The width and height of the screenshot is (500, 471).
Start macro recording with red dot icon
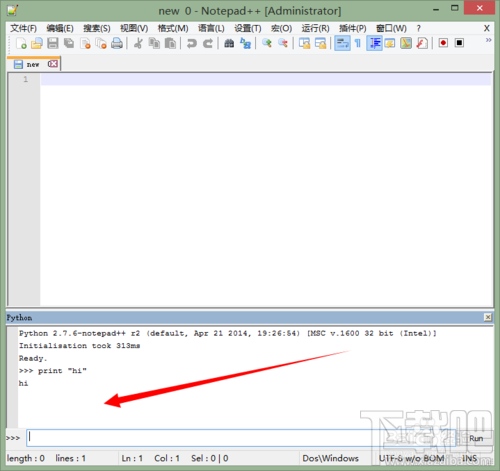[x=443, y=43]
